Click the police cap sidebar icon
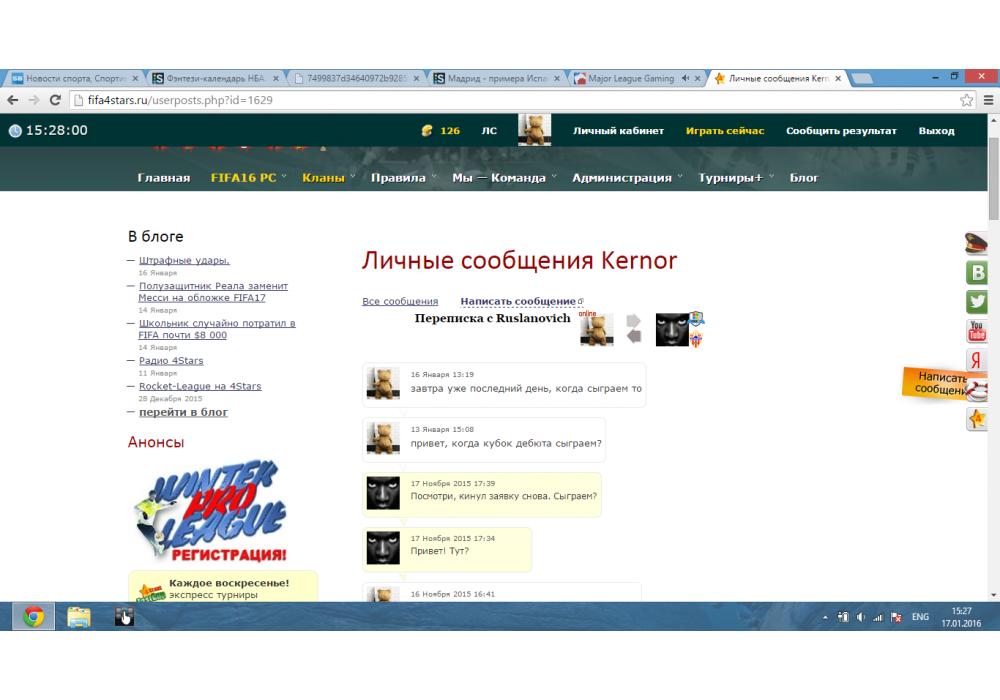The height and width of the screenshot is (700, 1000). tap(976, 243)
